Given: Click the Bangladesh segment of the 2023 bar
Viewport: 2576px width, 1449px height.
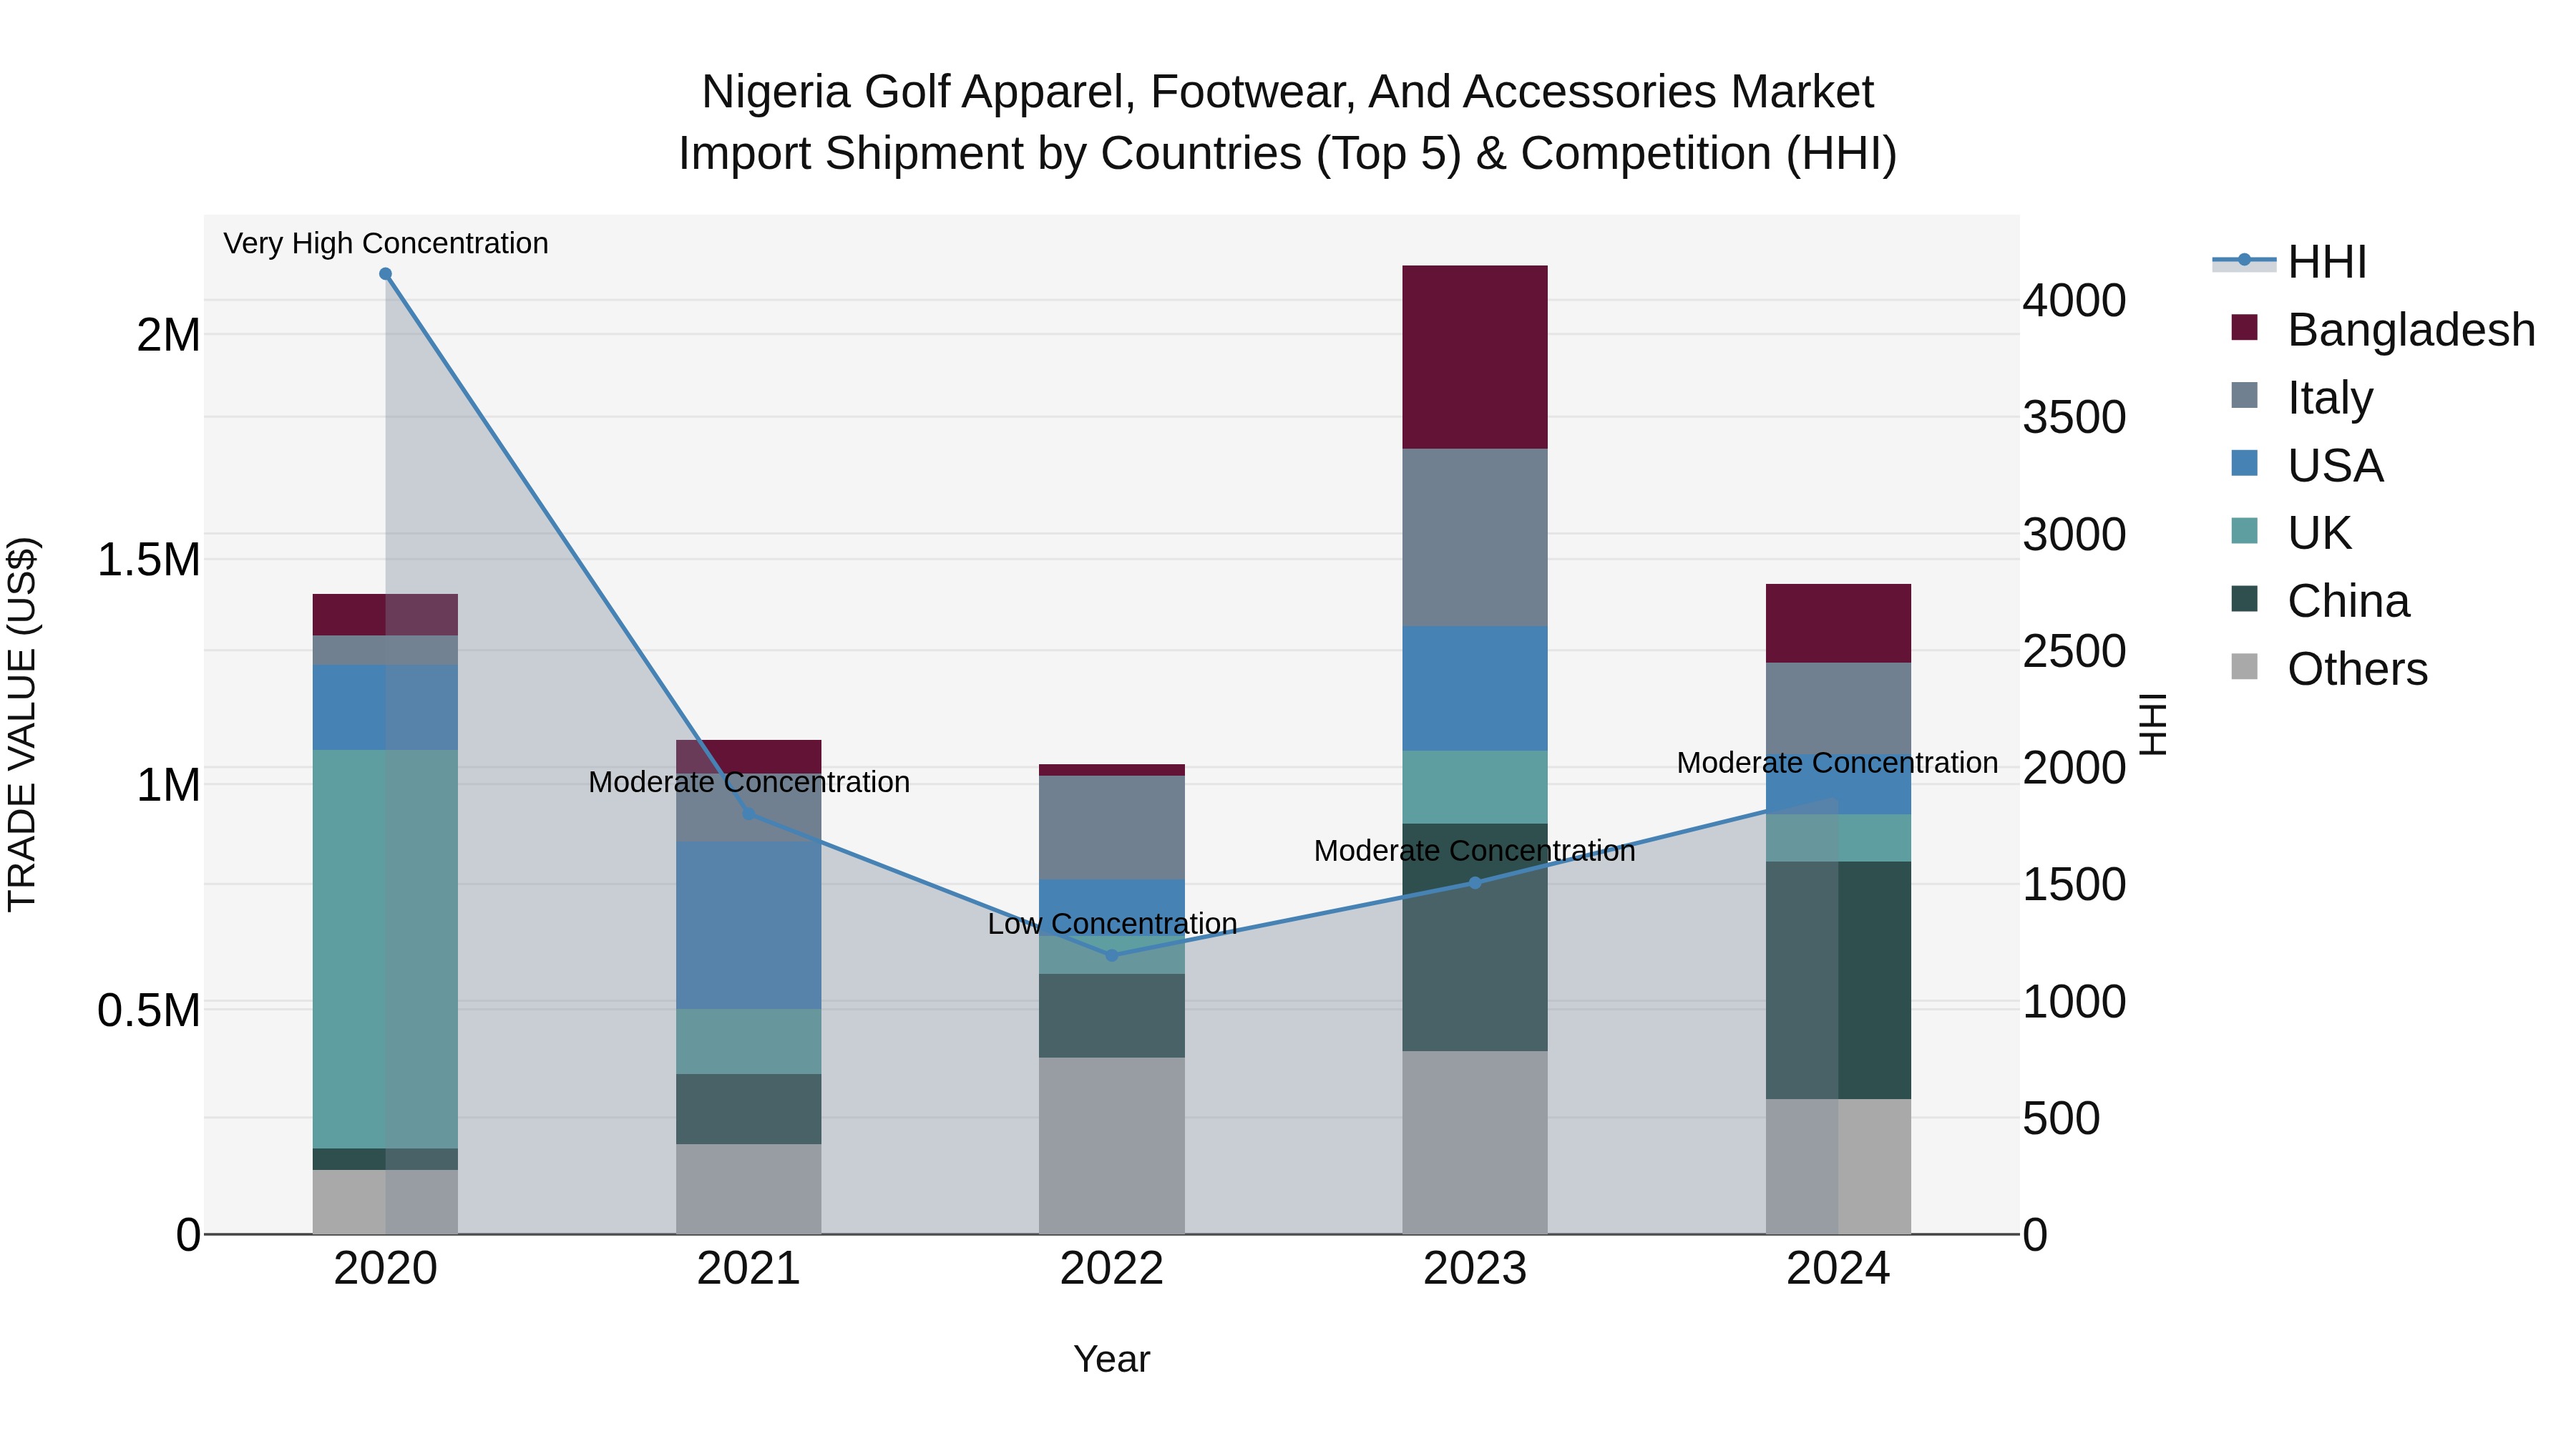Looking at the screenshot, I should pyautogui.click(x=1475, y=357).
